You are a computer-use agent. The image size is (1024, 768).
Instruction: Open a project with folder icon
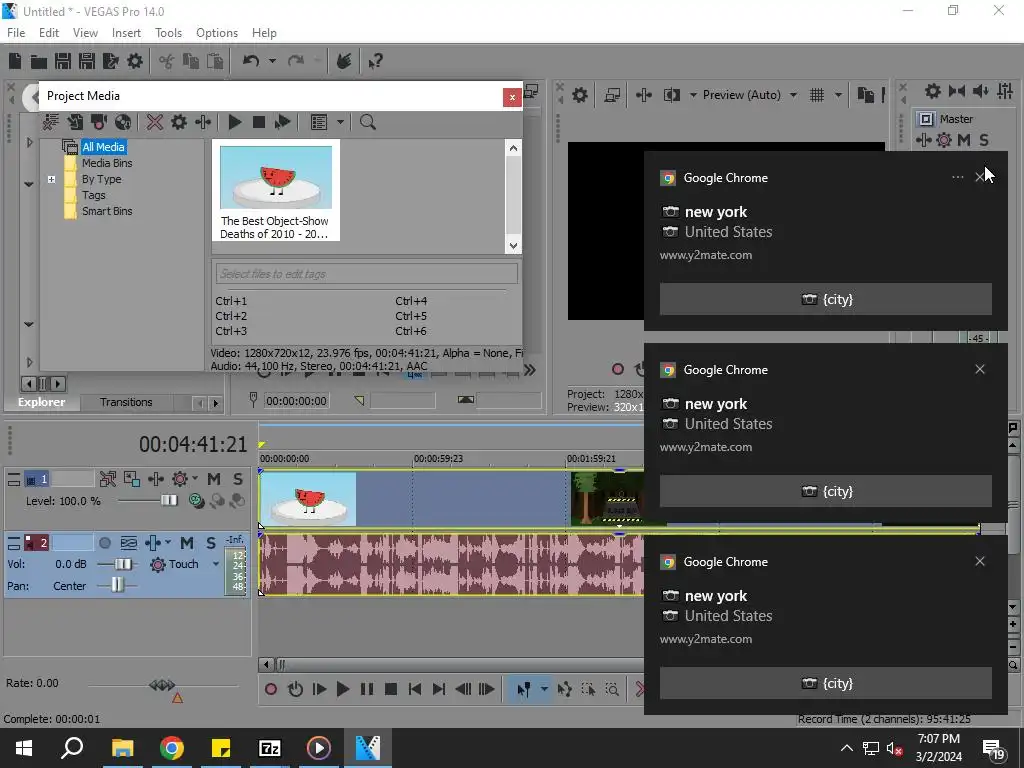(39, 61)
